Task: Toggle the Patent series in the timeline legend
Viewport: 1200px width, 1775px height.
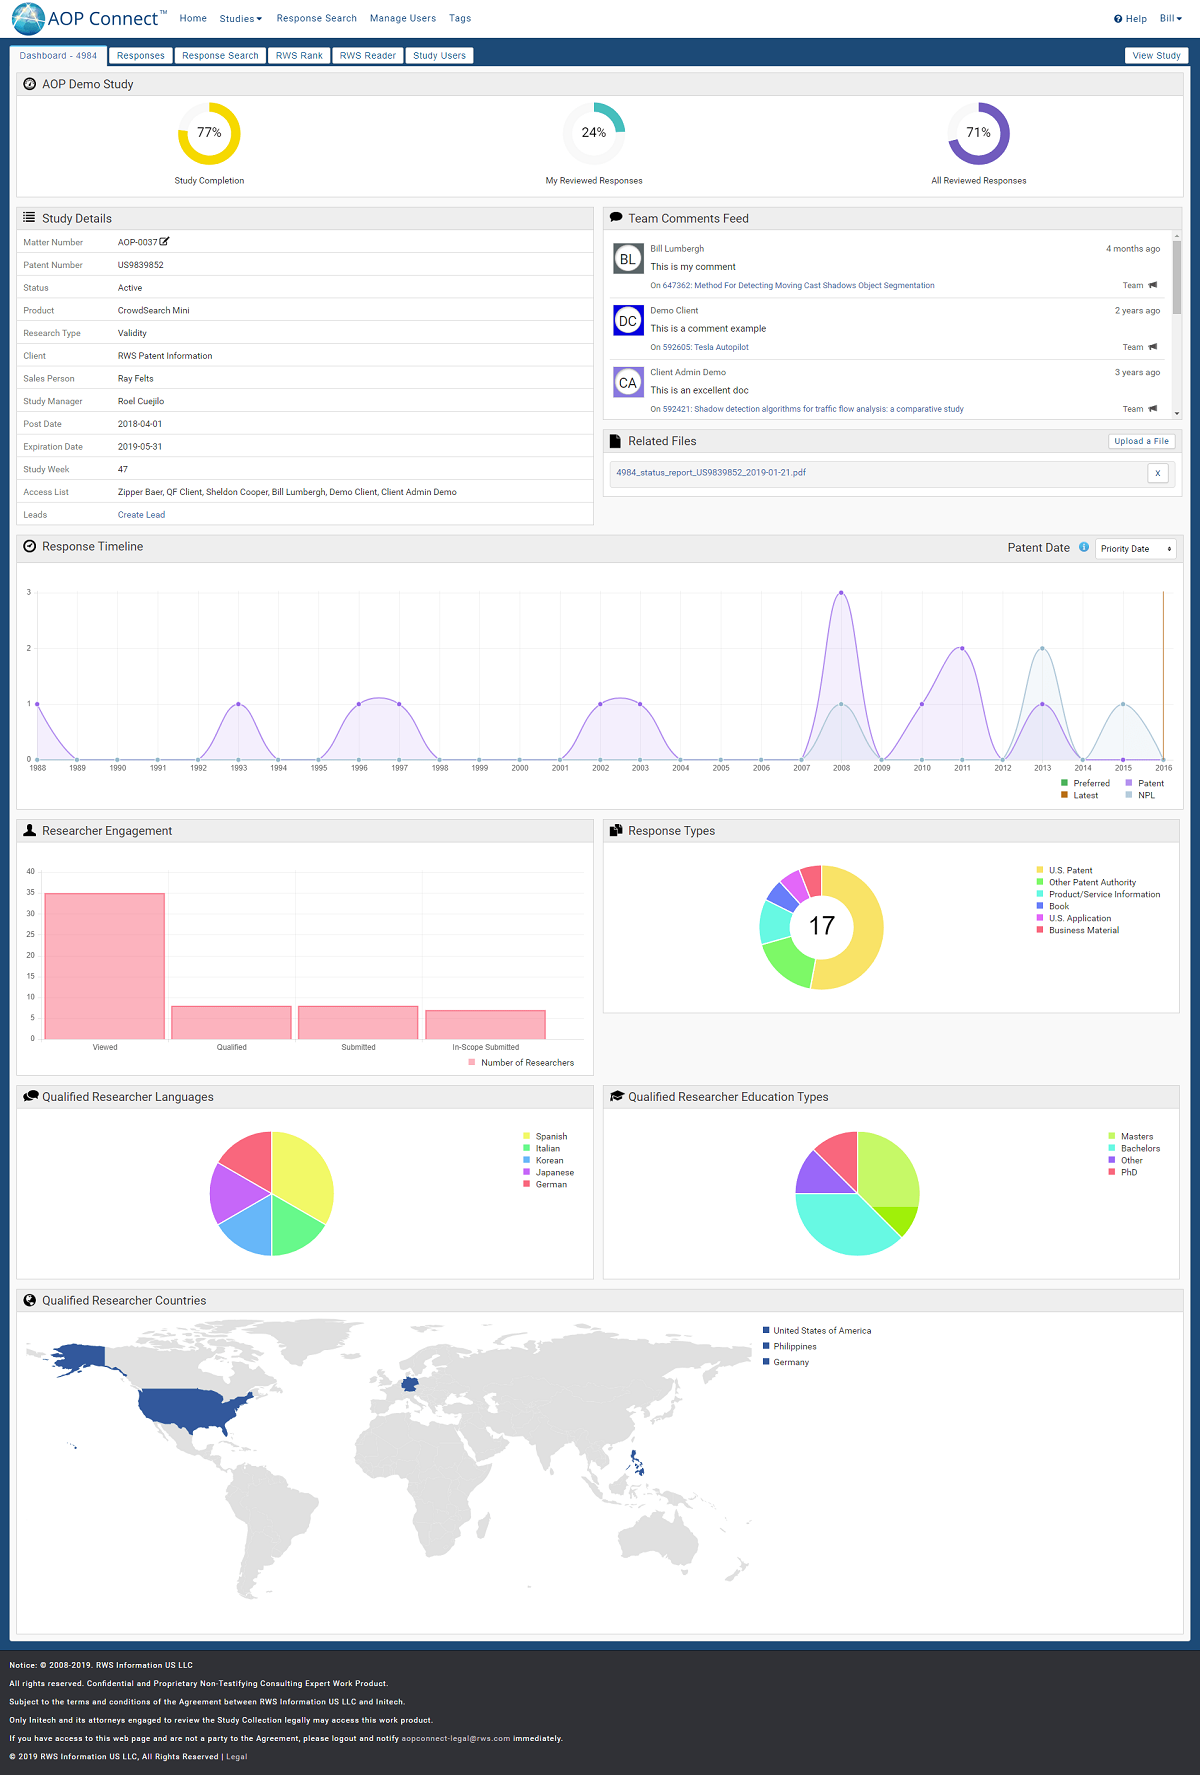Action: coord(1144,783)
